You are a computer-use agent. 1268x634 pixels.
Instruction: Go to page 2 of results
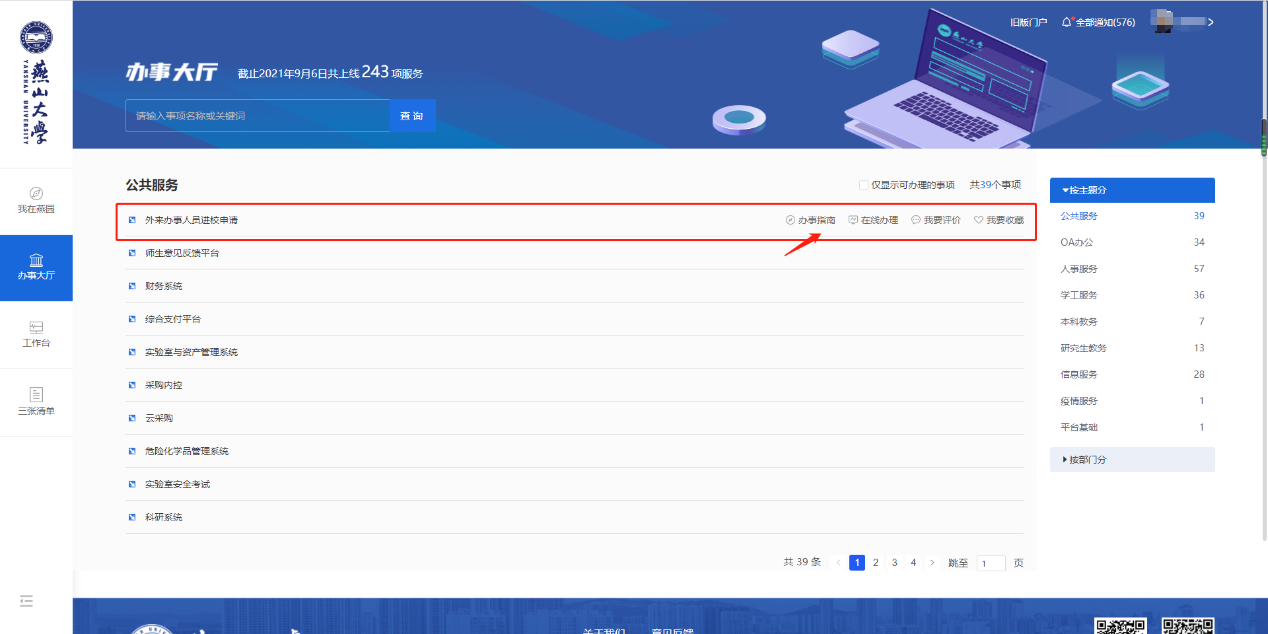(x=876, y=563)
